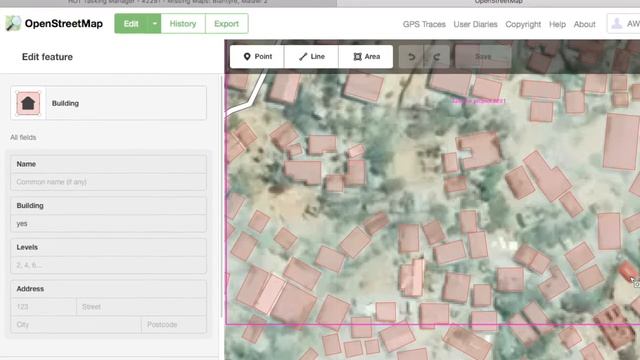
Task: Select the Line drawing tool
Action: tap(311, 56)
